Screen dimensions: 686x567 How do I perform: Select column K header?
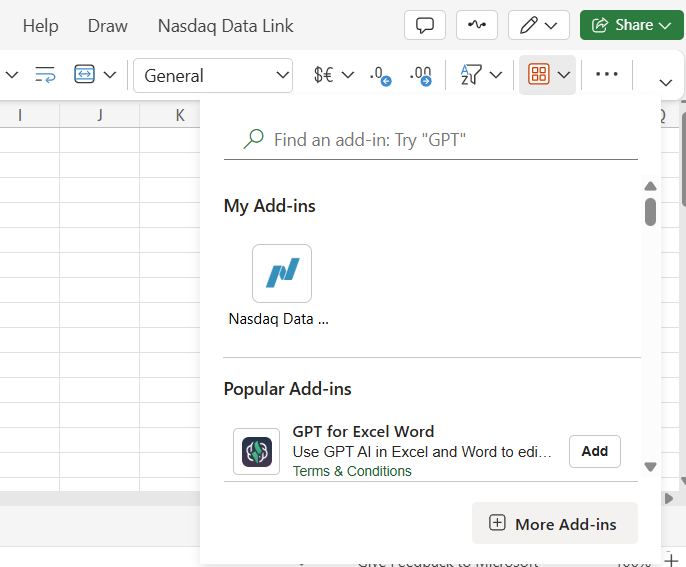coord(180,115)
